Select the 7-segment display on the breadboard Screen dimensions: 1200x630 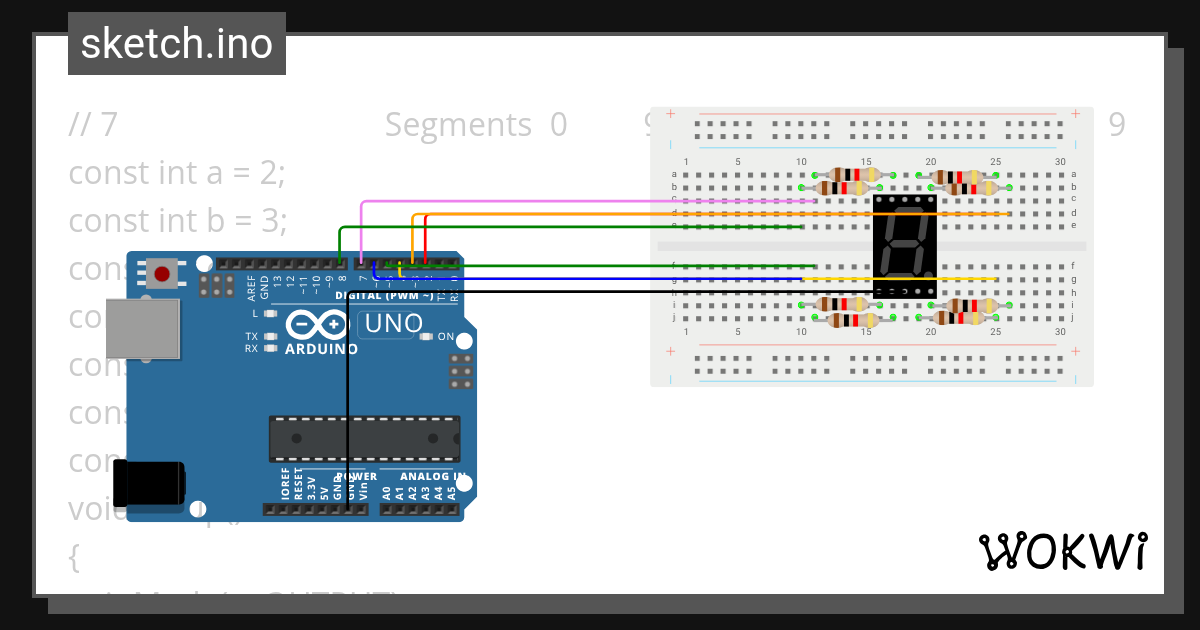pos(903,243)
